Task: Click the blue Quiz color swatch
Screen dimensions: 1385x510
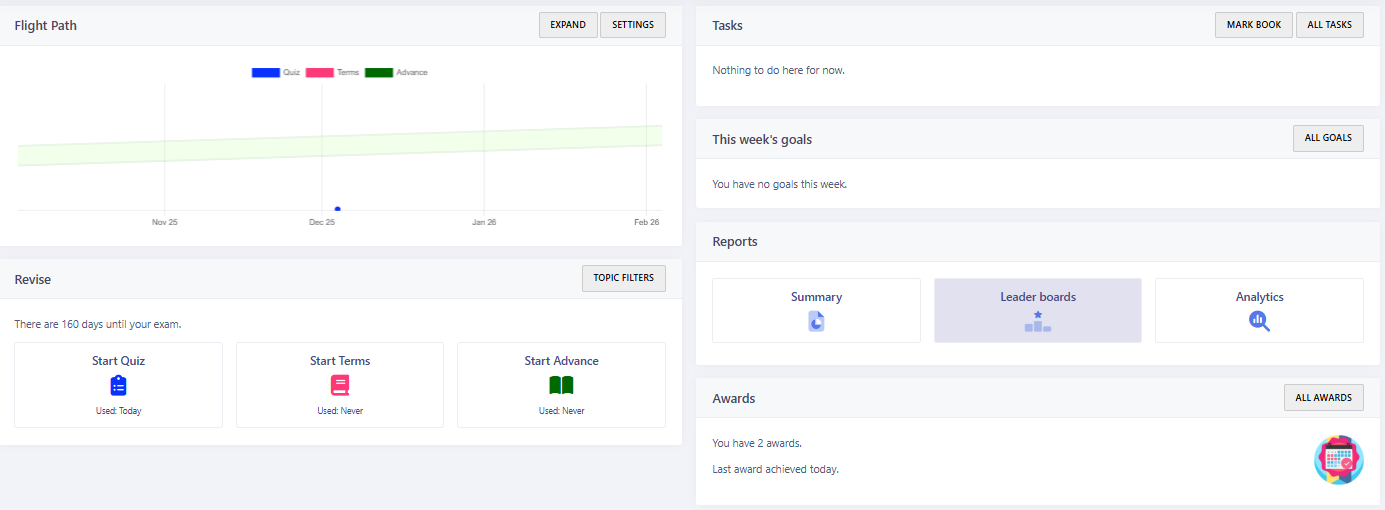Action: (x=265, y=73)
